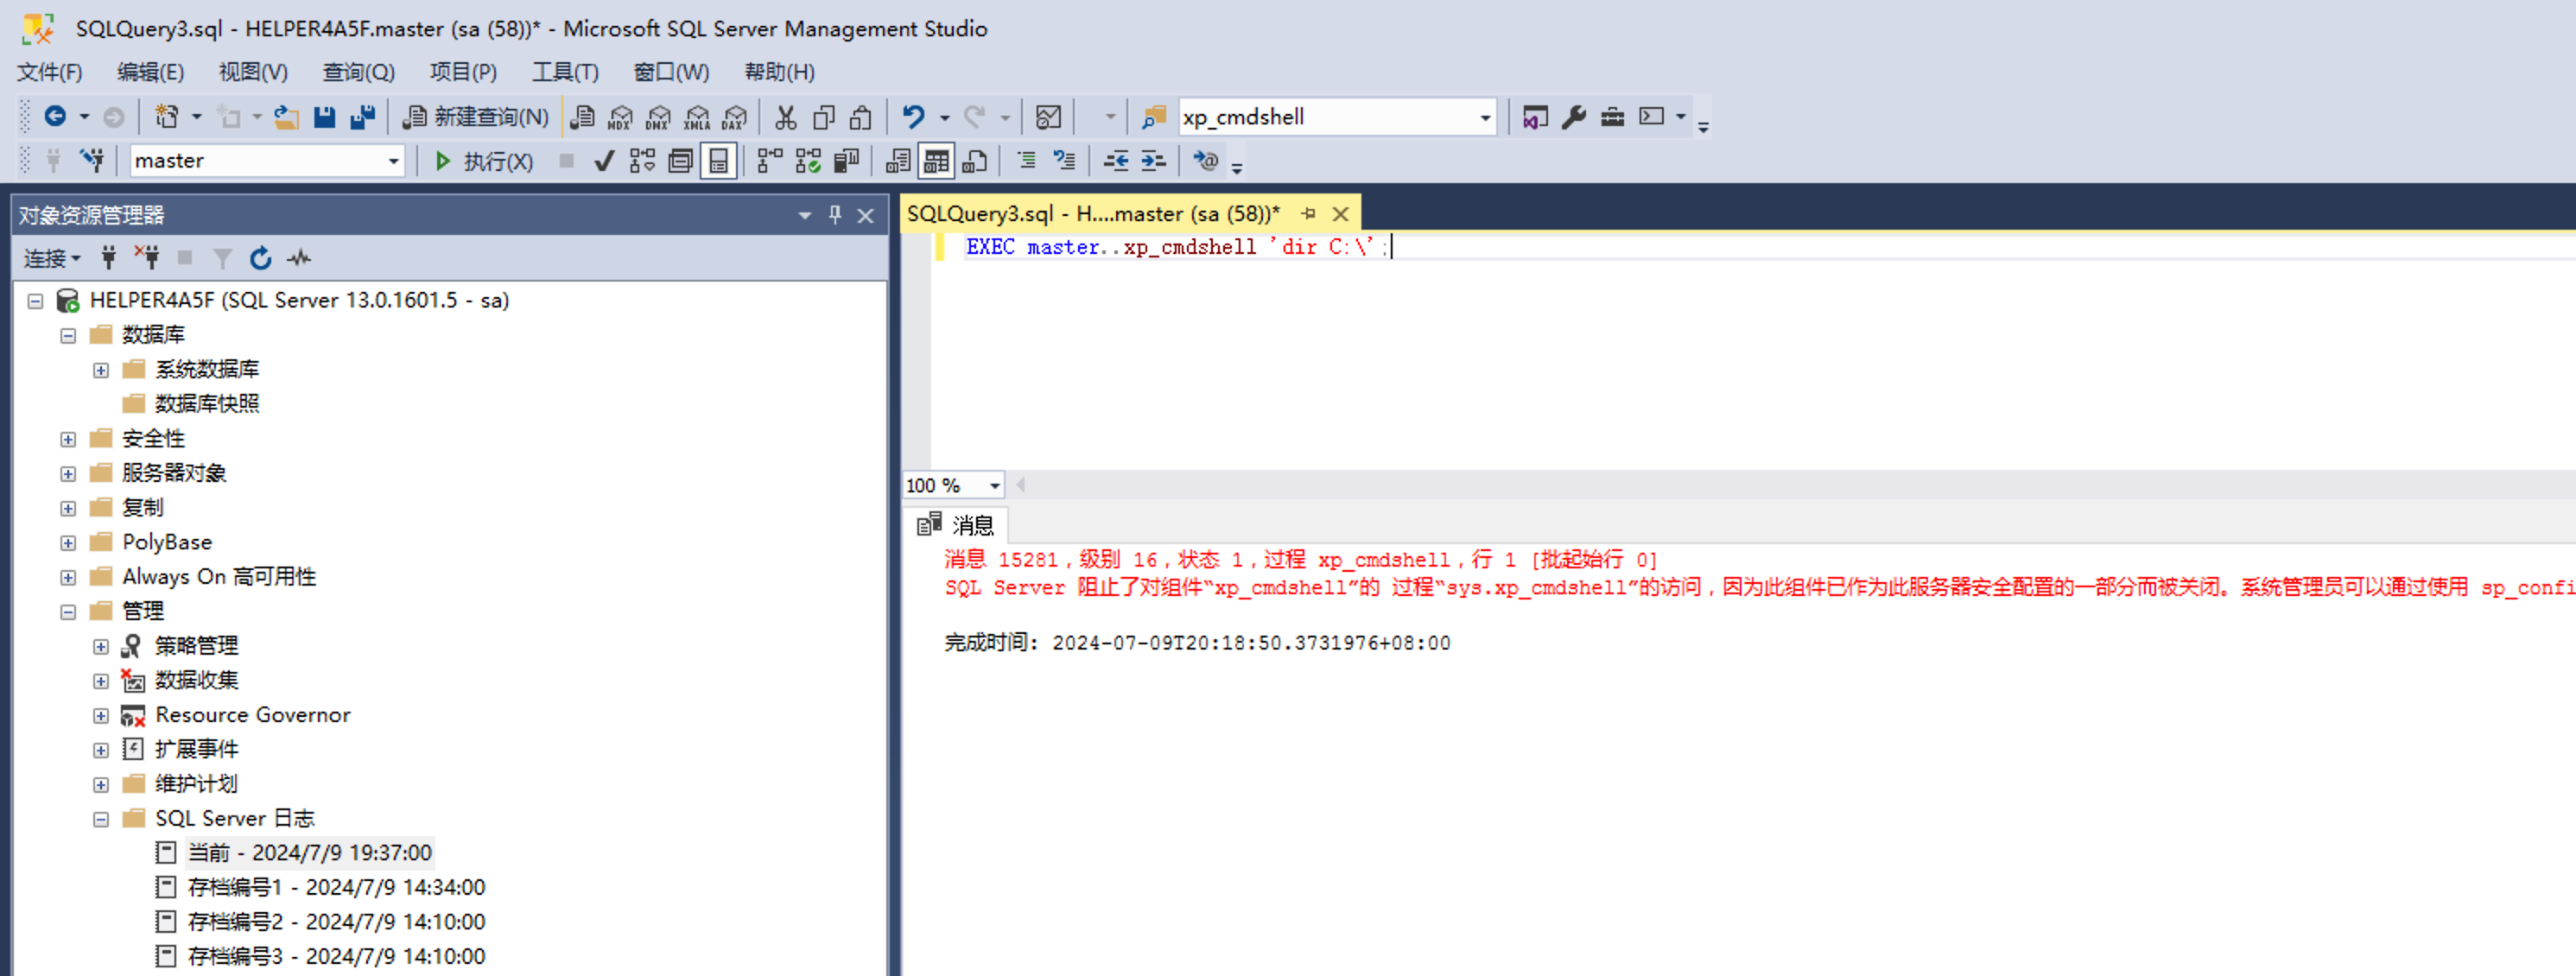
Task: Click the 新建查询(N) button
Action: (476, 117)
